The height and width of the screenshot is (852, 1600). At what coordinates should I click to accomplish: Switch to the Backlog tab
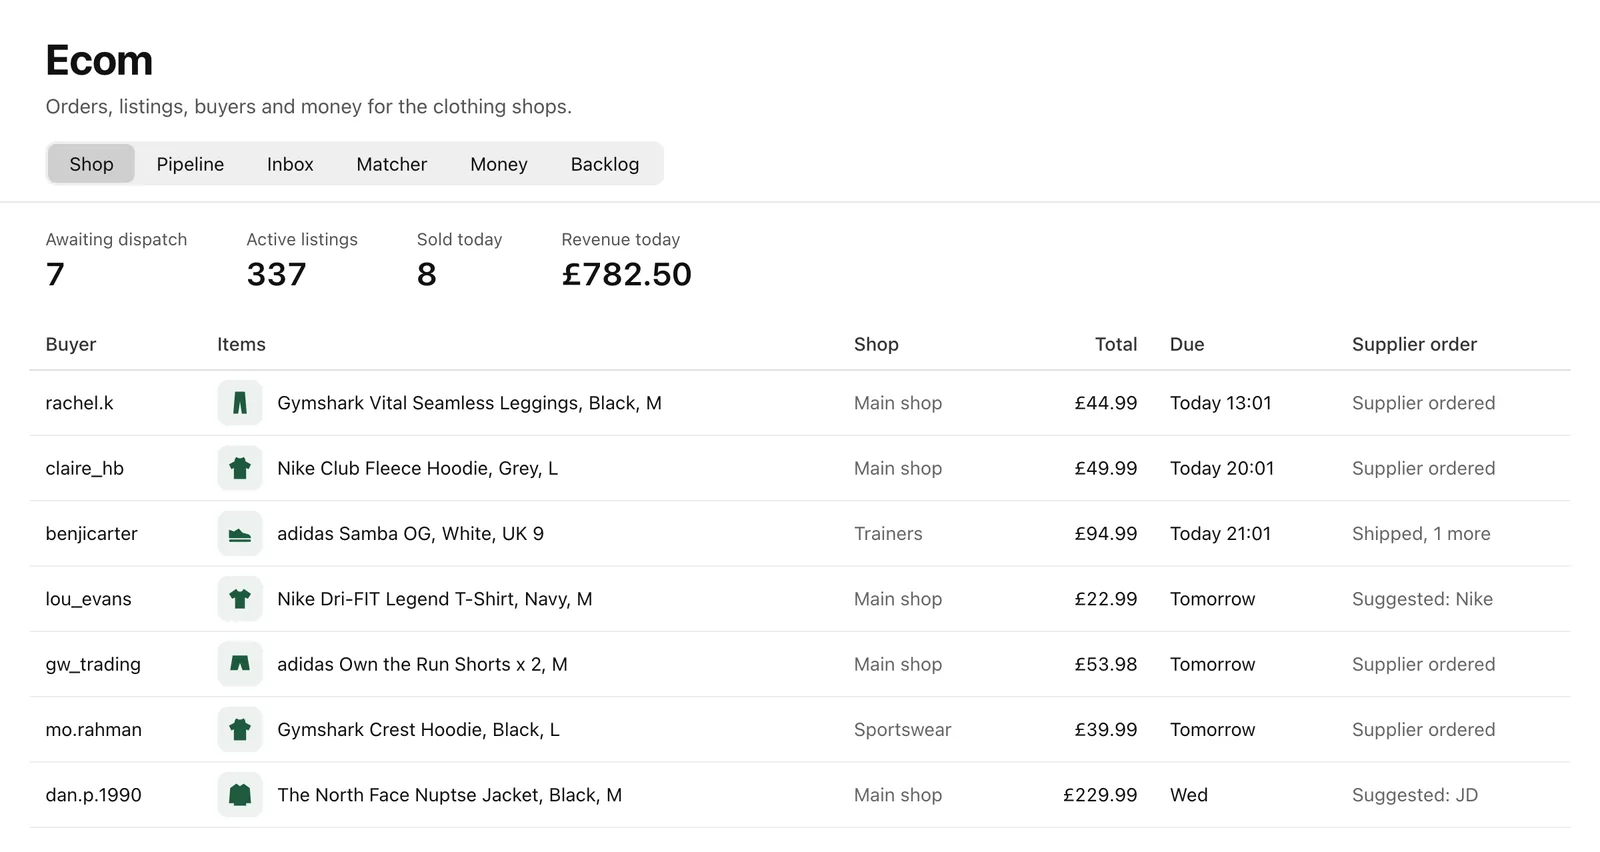(605, 164)
